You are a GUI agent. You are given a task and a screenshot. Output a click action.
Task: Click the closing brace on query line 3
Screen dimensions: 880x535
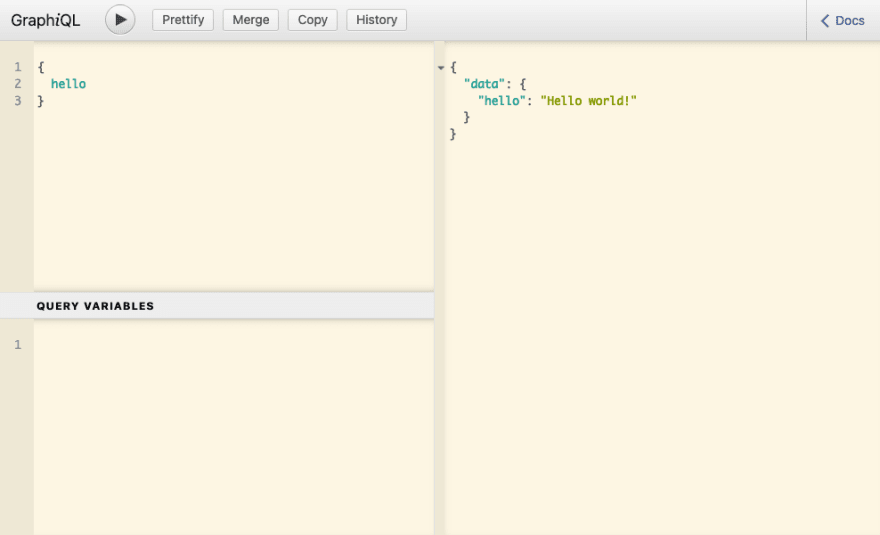tap(40, 100)
